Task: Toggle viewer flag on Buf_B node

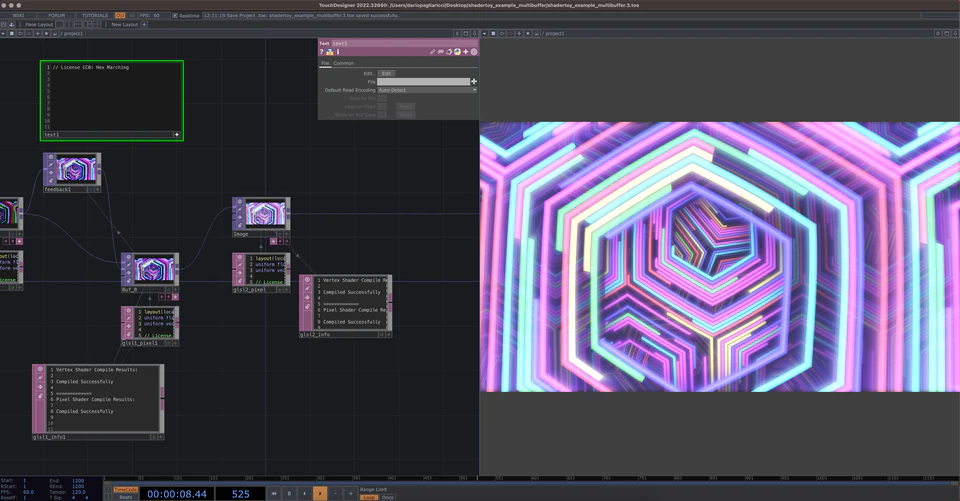Action: 129,258
